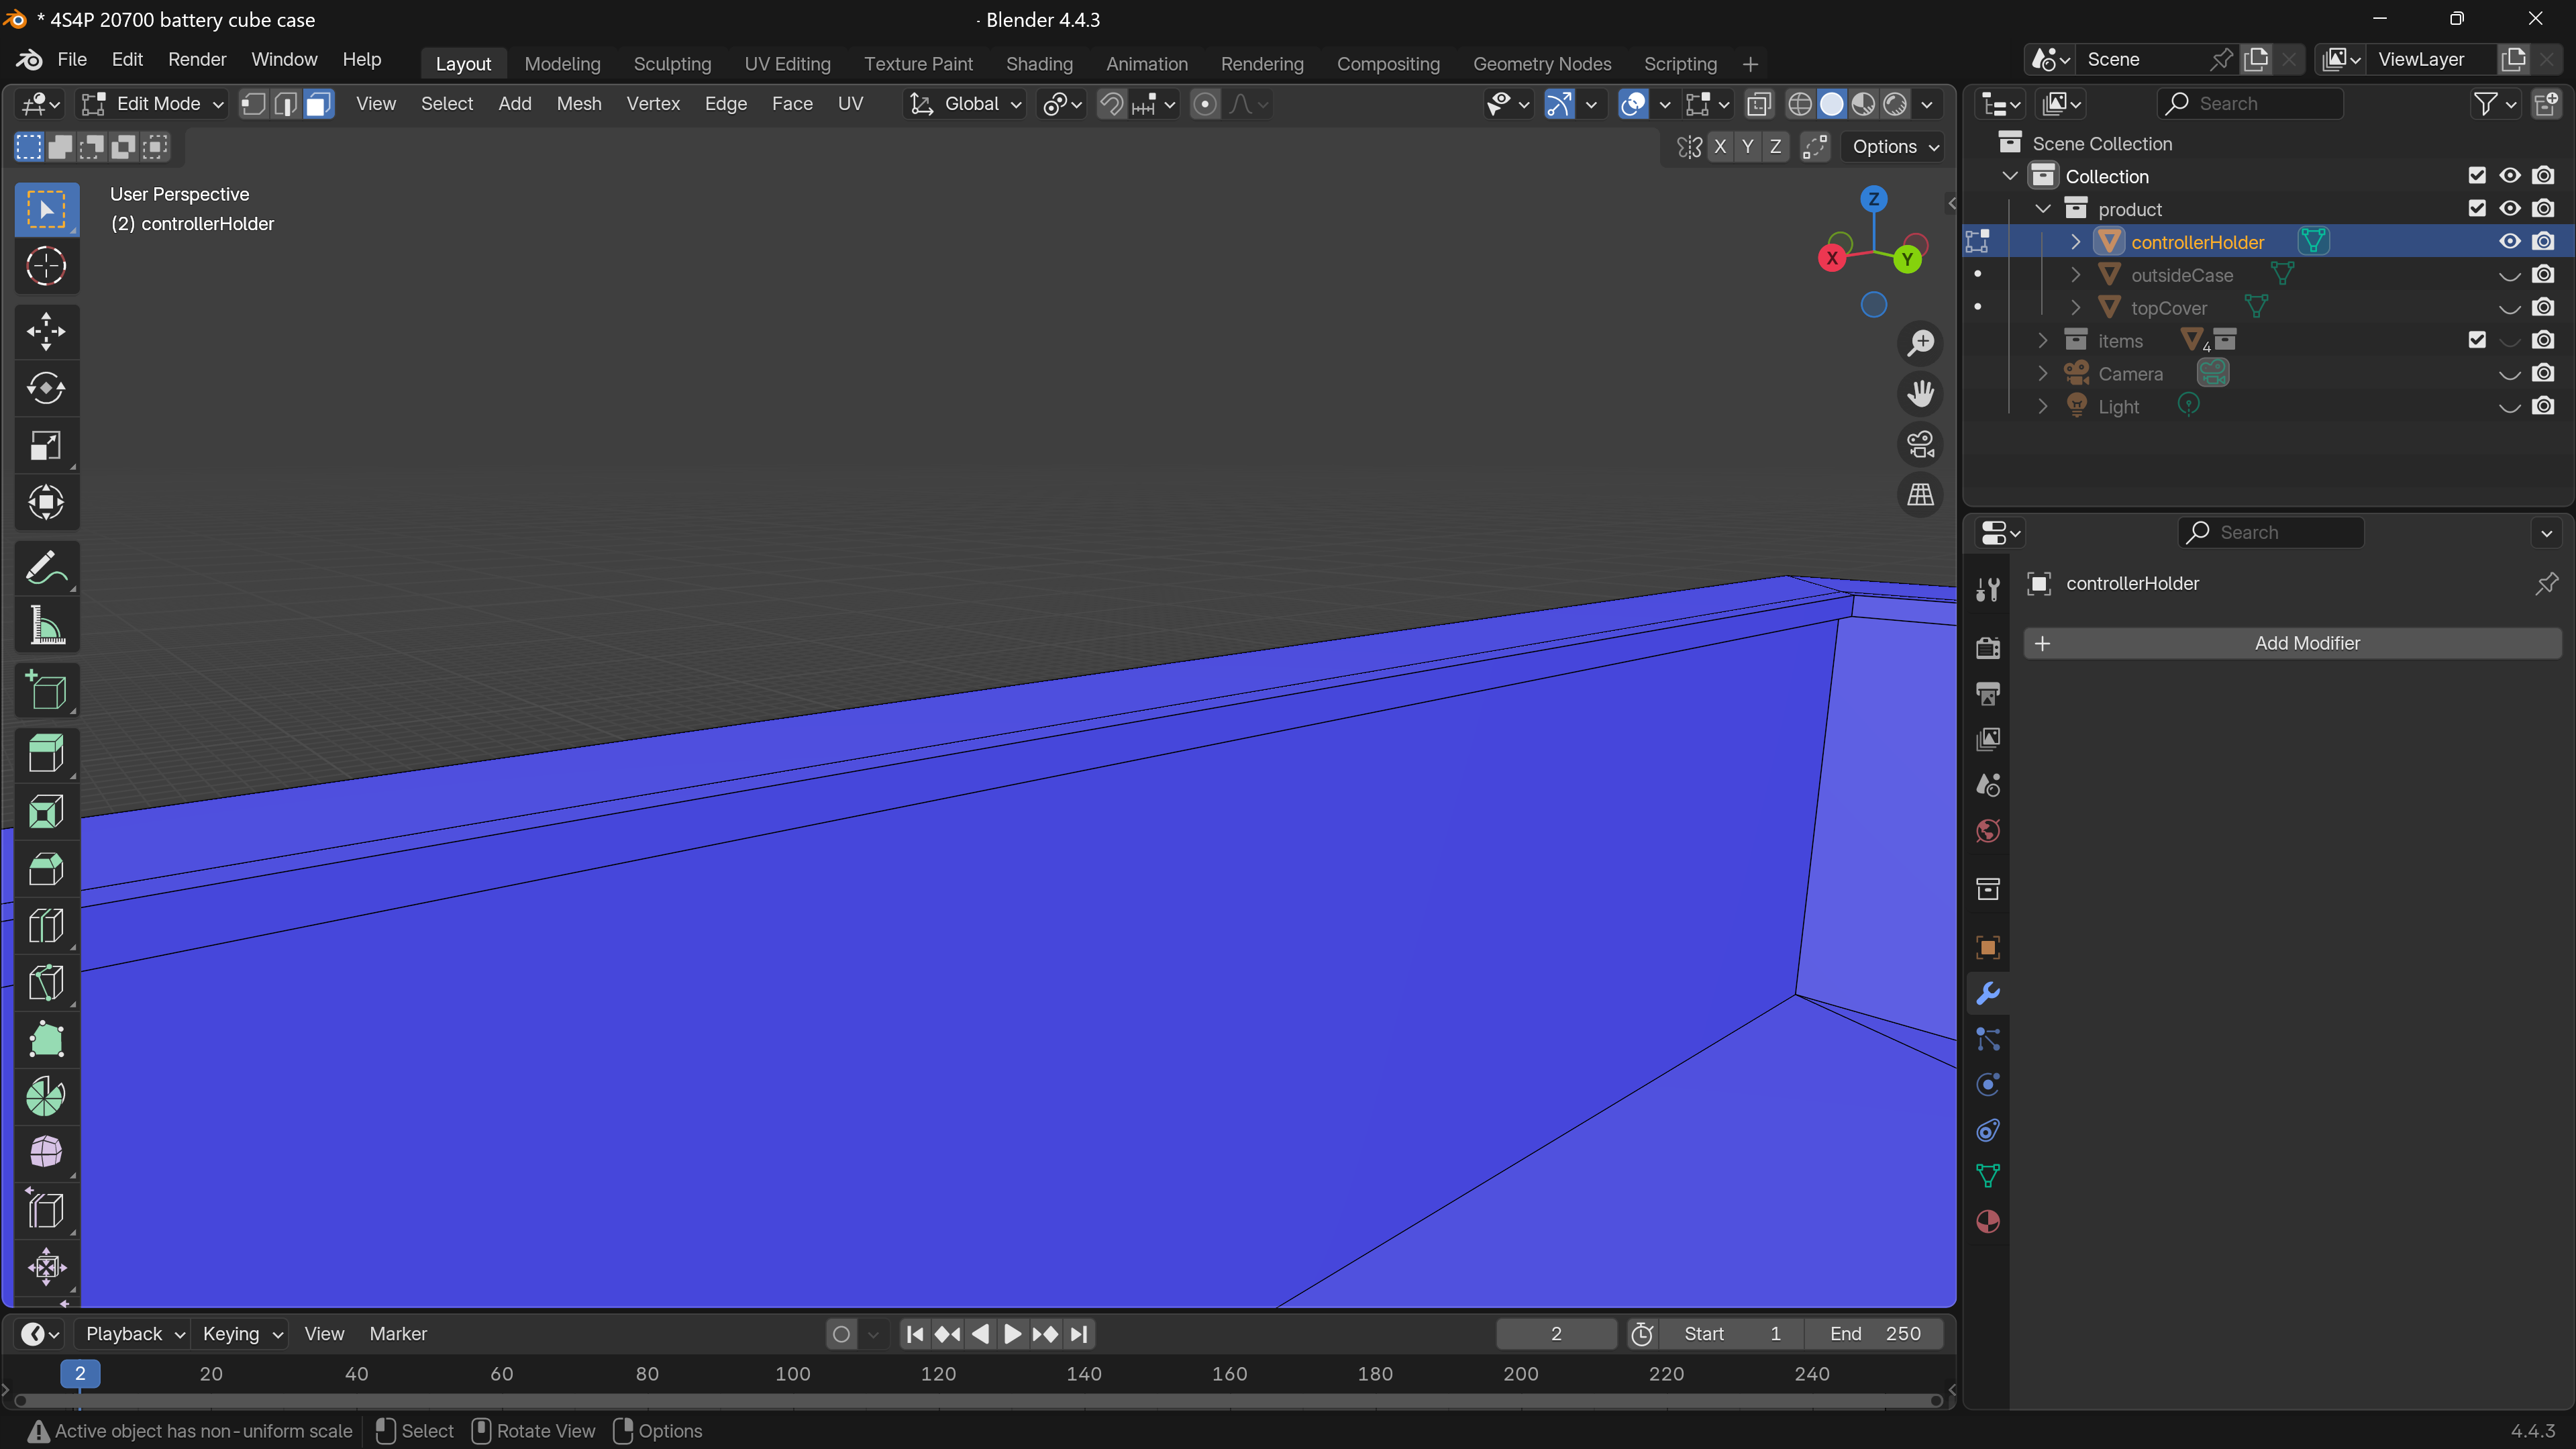Switch to face select mode

(x=318, y=104)
